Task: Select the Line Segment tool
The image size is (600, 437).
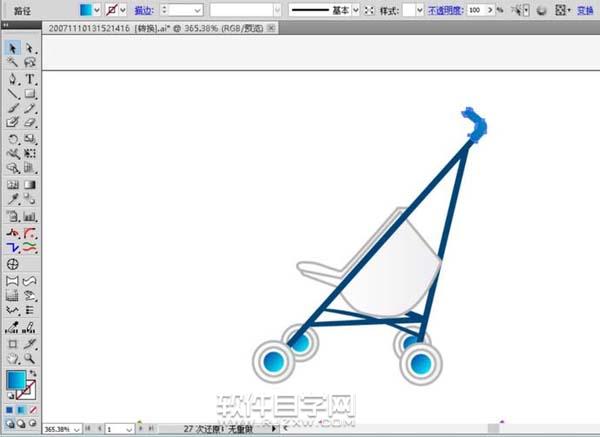Action: pos(13,94)
